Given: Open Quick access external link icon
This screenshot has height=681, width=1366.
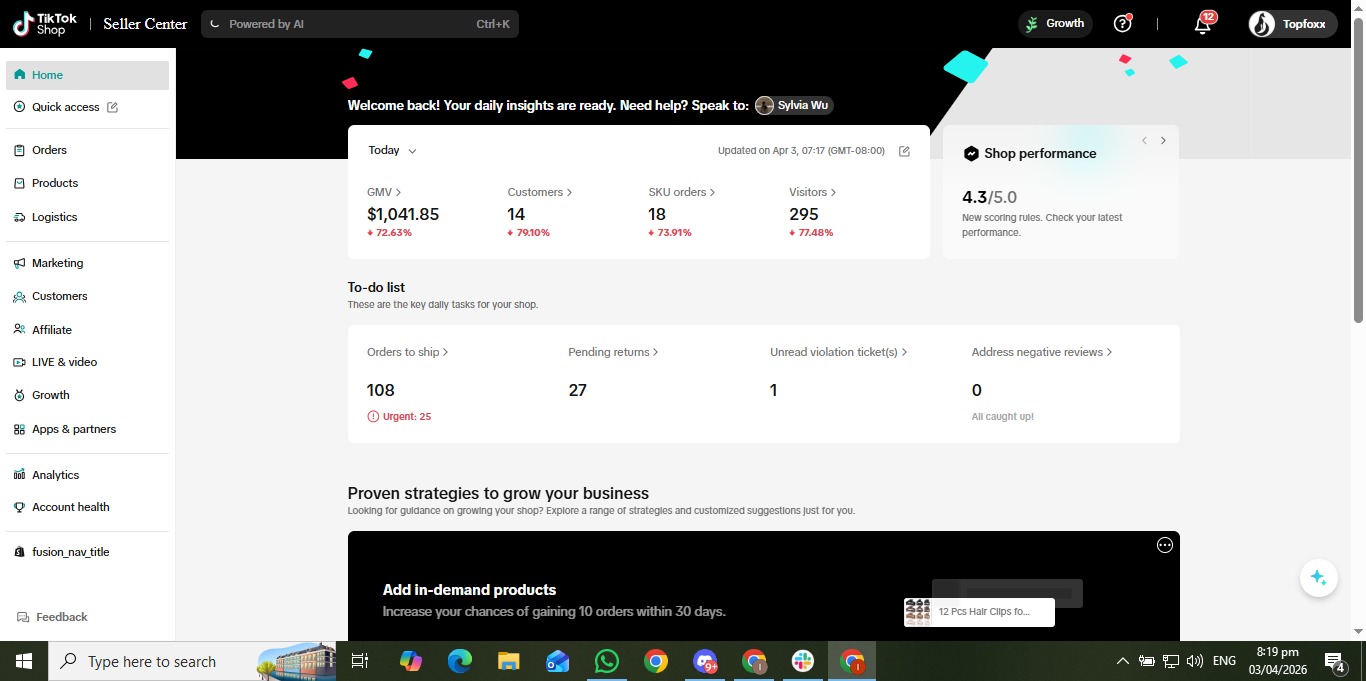Looking at the screenshot, I should click(x=112, y=107).
